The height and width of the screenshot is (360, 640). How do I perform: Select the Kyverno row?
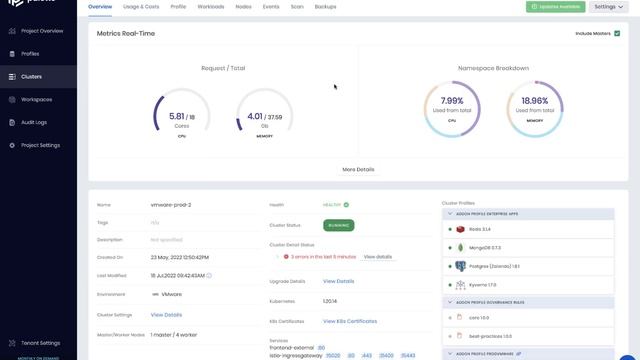point(528,285)
